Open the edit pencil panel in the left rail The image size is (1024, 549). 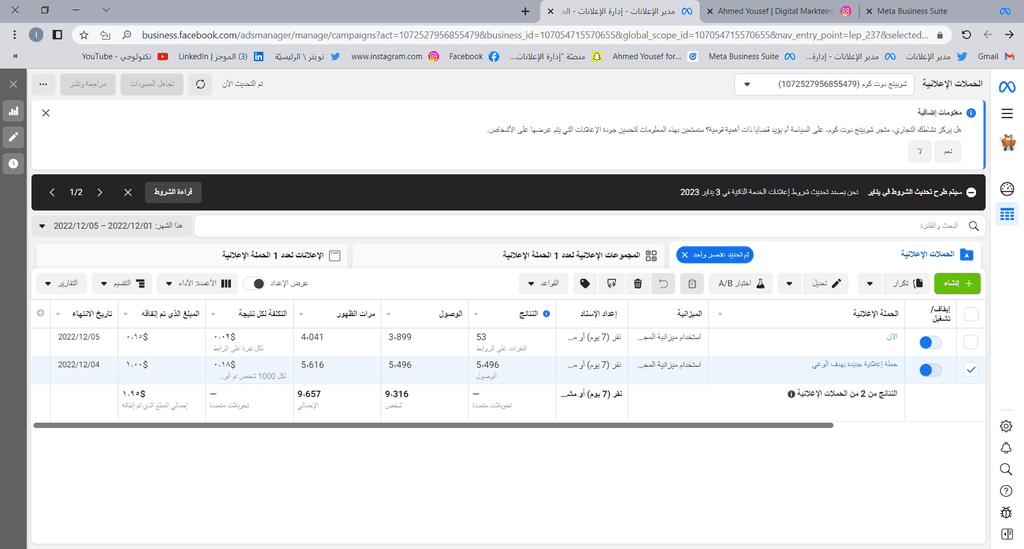pos(13,137)
